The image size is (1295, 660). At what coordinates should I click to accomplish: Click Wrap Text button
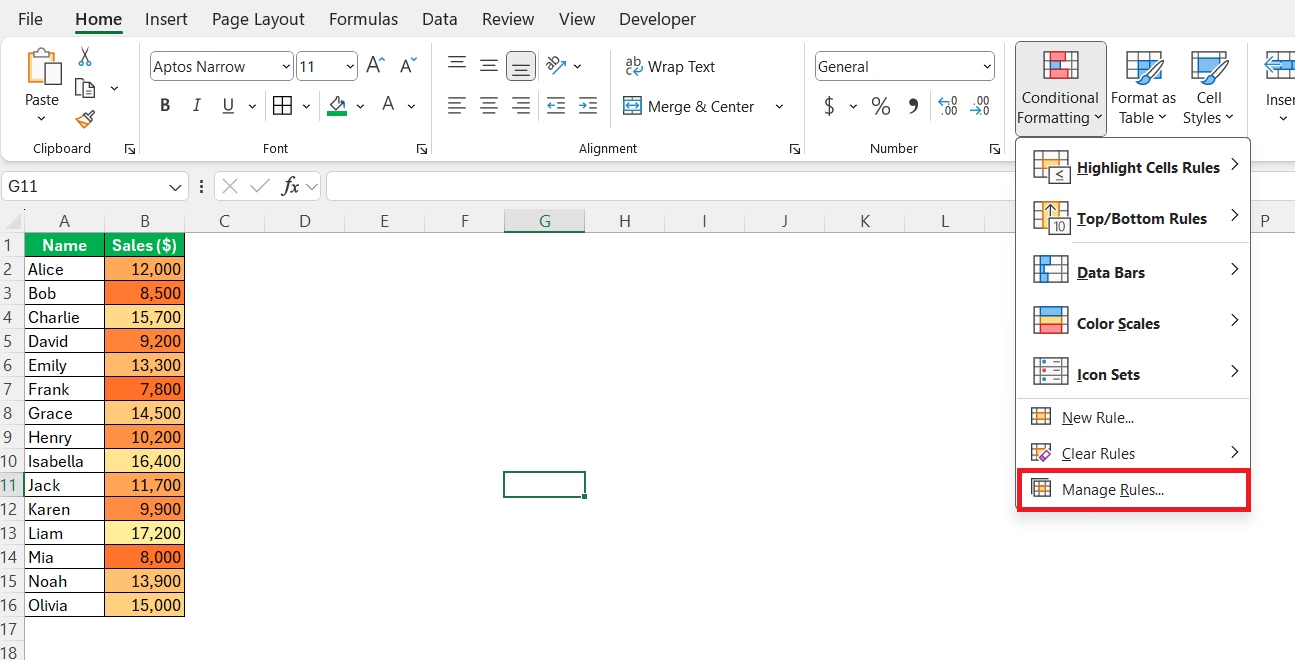click(x=670, y=66)
